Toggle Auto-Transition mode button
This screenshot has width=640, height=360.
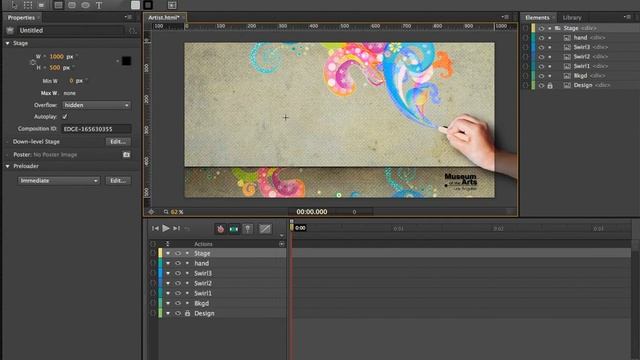click(234, 229)
